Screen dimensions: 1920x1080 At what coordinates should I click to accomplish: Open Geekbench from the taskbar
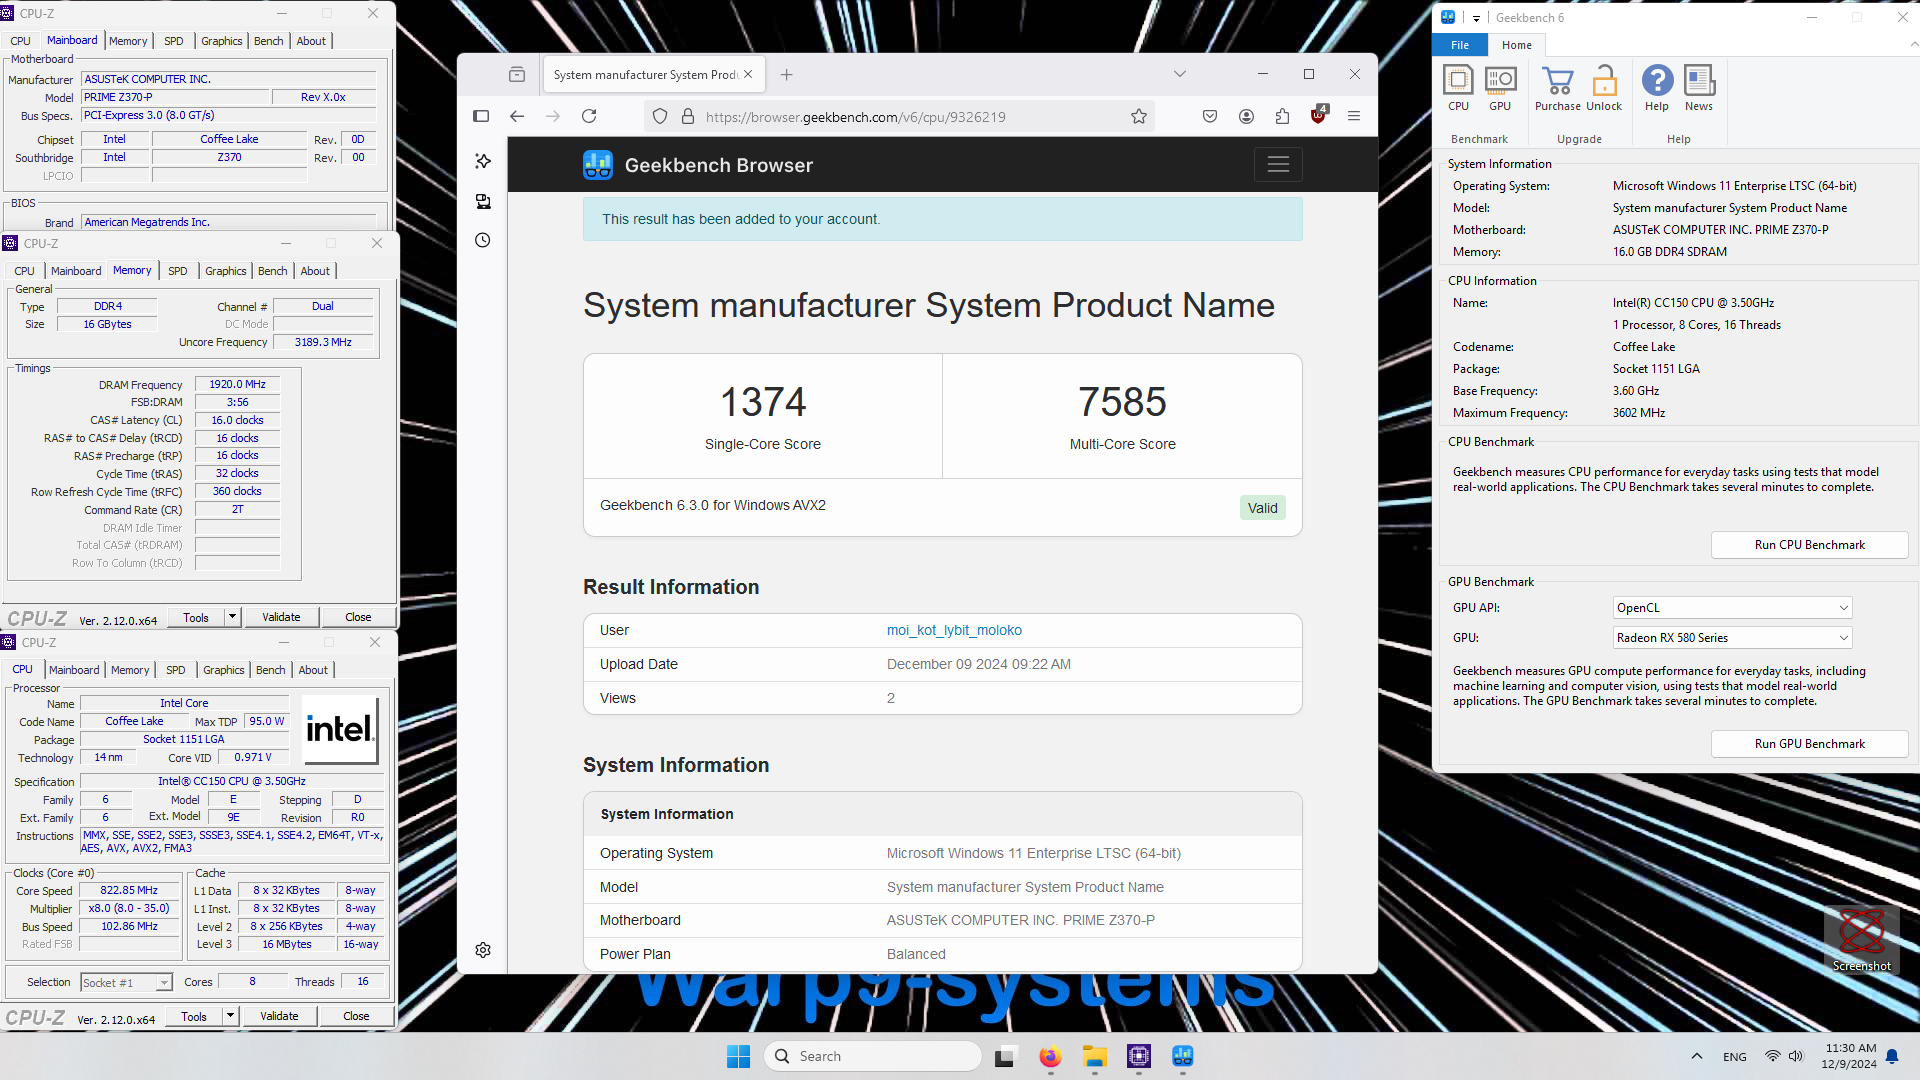click(1182, 1056)
